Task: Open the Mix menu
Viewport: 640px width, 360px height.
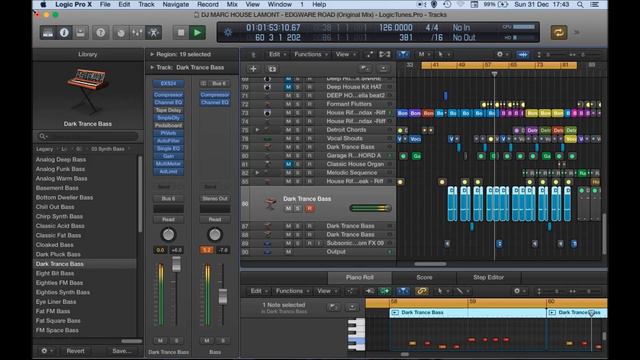Action: pos(232,4)
